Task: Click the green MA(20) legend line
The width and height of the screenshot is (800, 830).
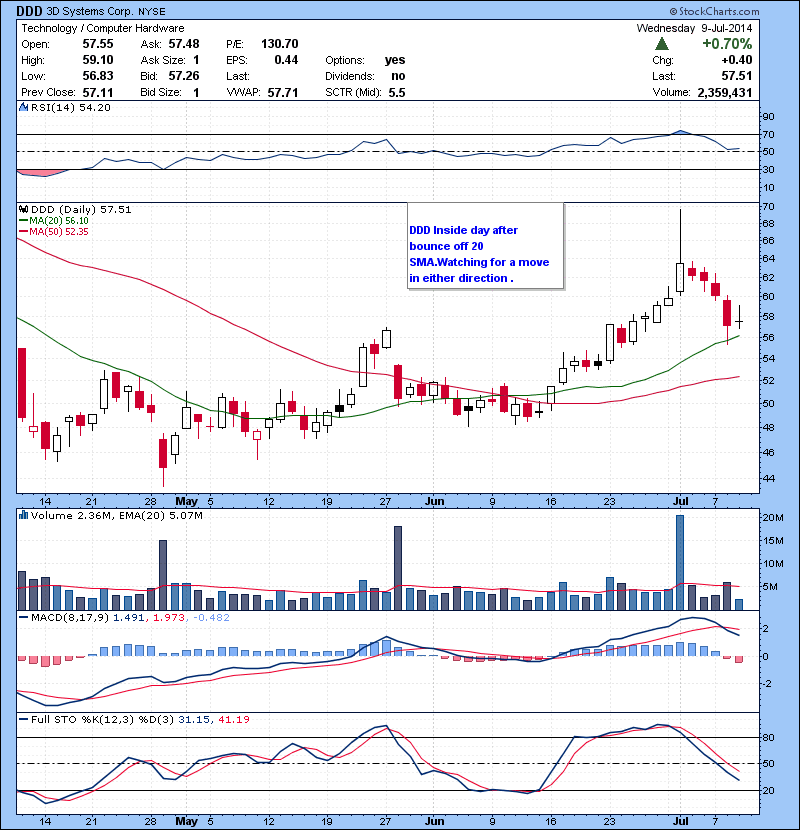Action: (x=23, y=221)
